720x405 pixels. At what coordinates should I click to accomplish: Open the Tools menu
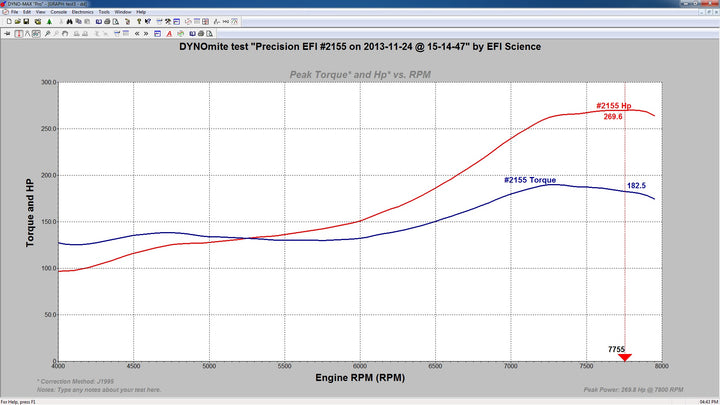[104, 11]
